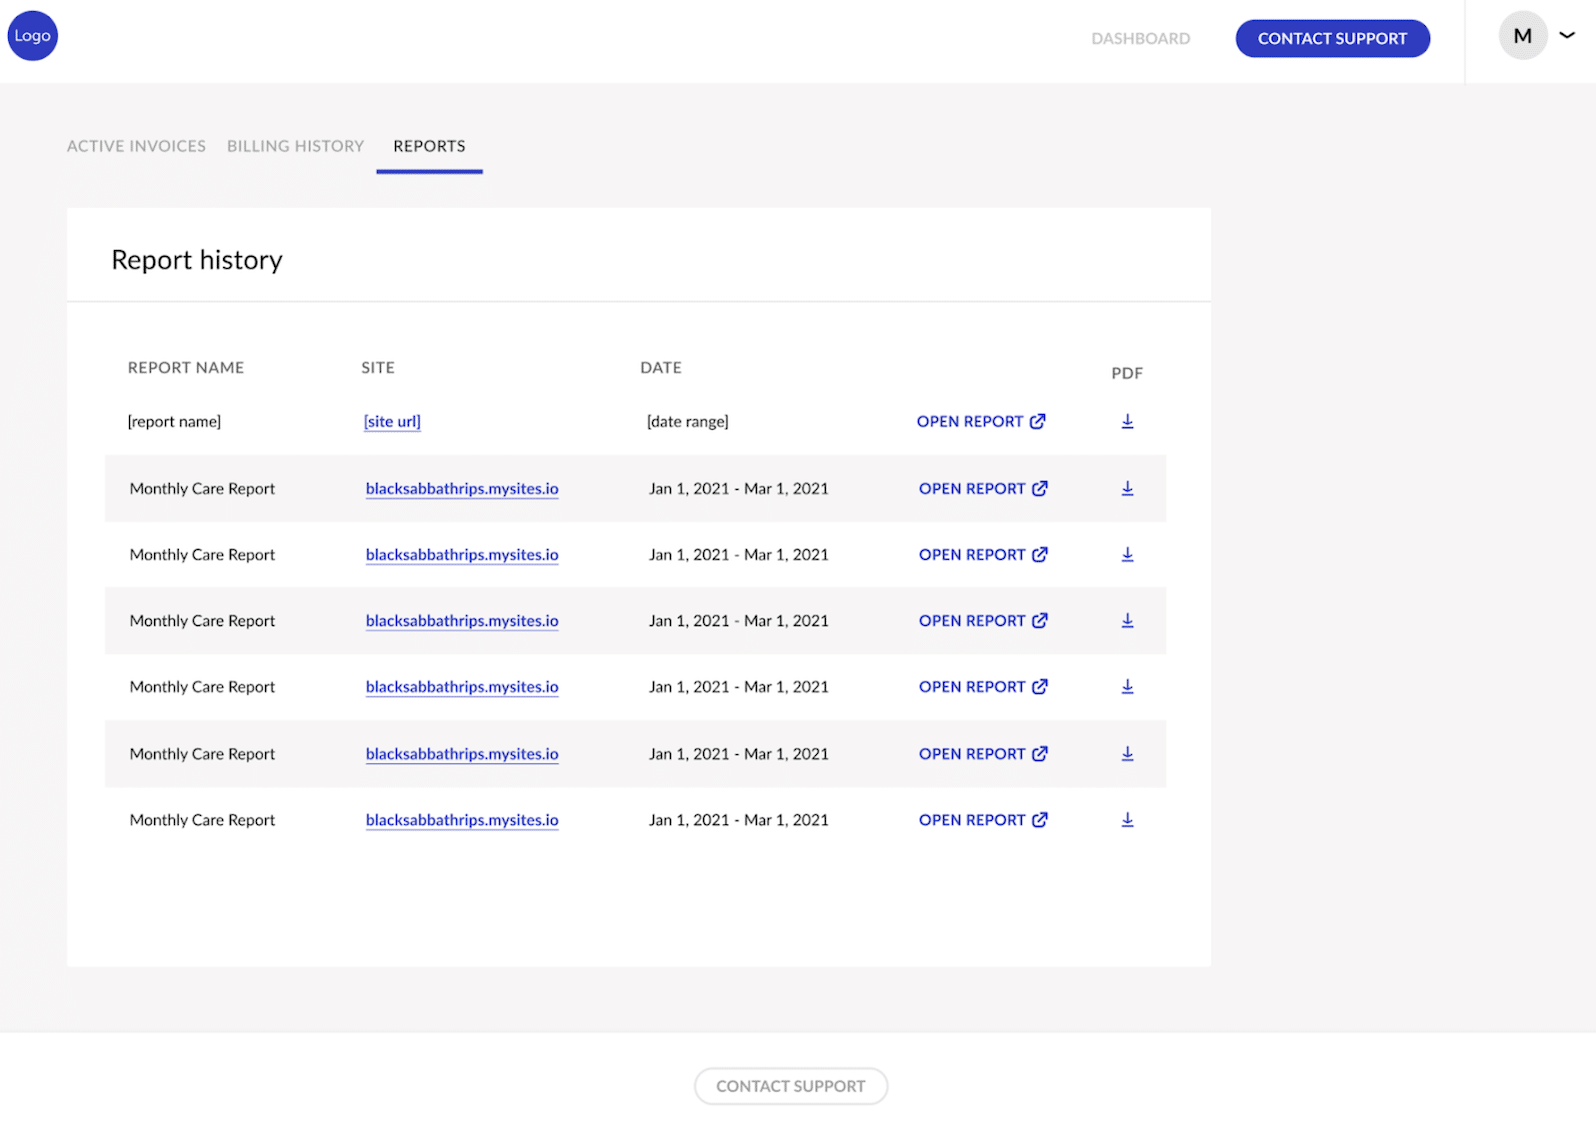Image resolution: width=1596 pixels, height=1134 pixels.
Task: Download PDF for last Monthly Care Report
Action: click(x=1127, y=820)
